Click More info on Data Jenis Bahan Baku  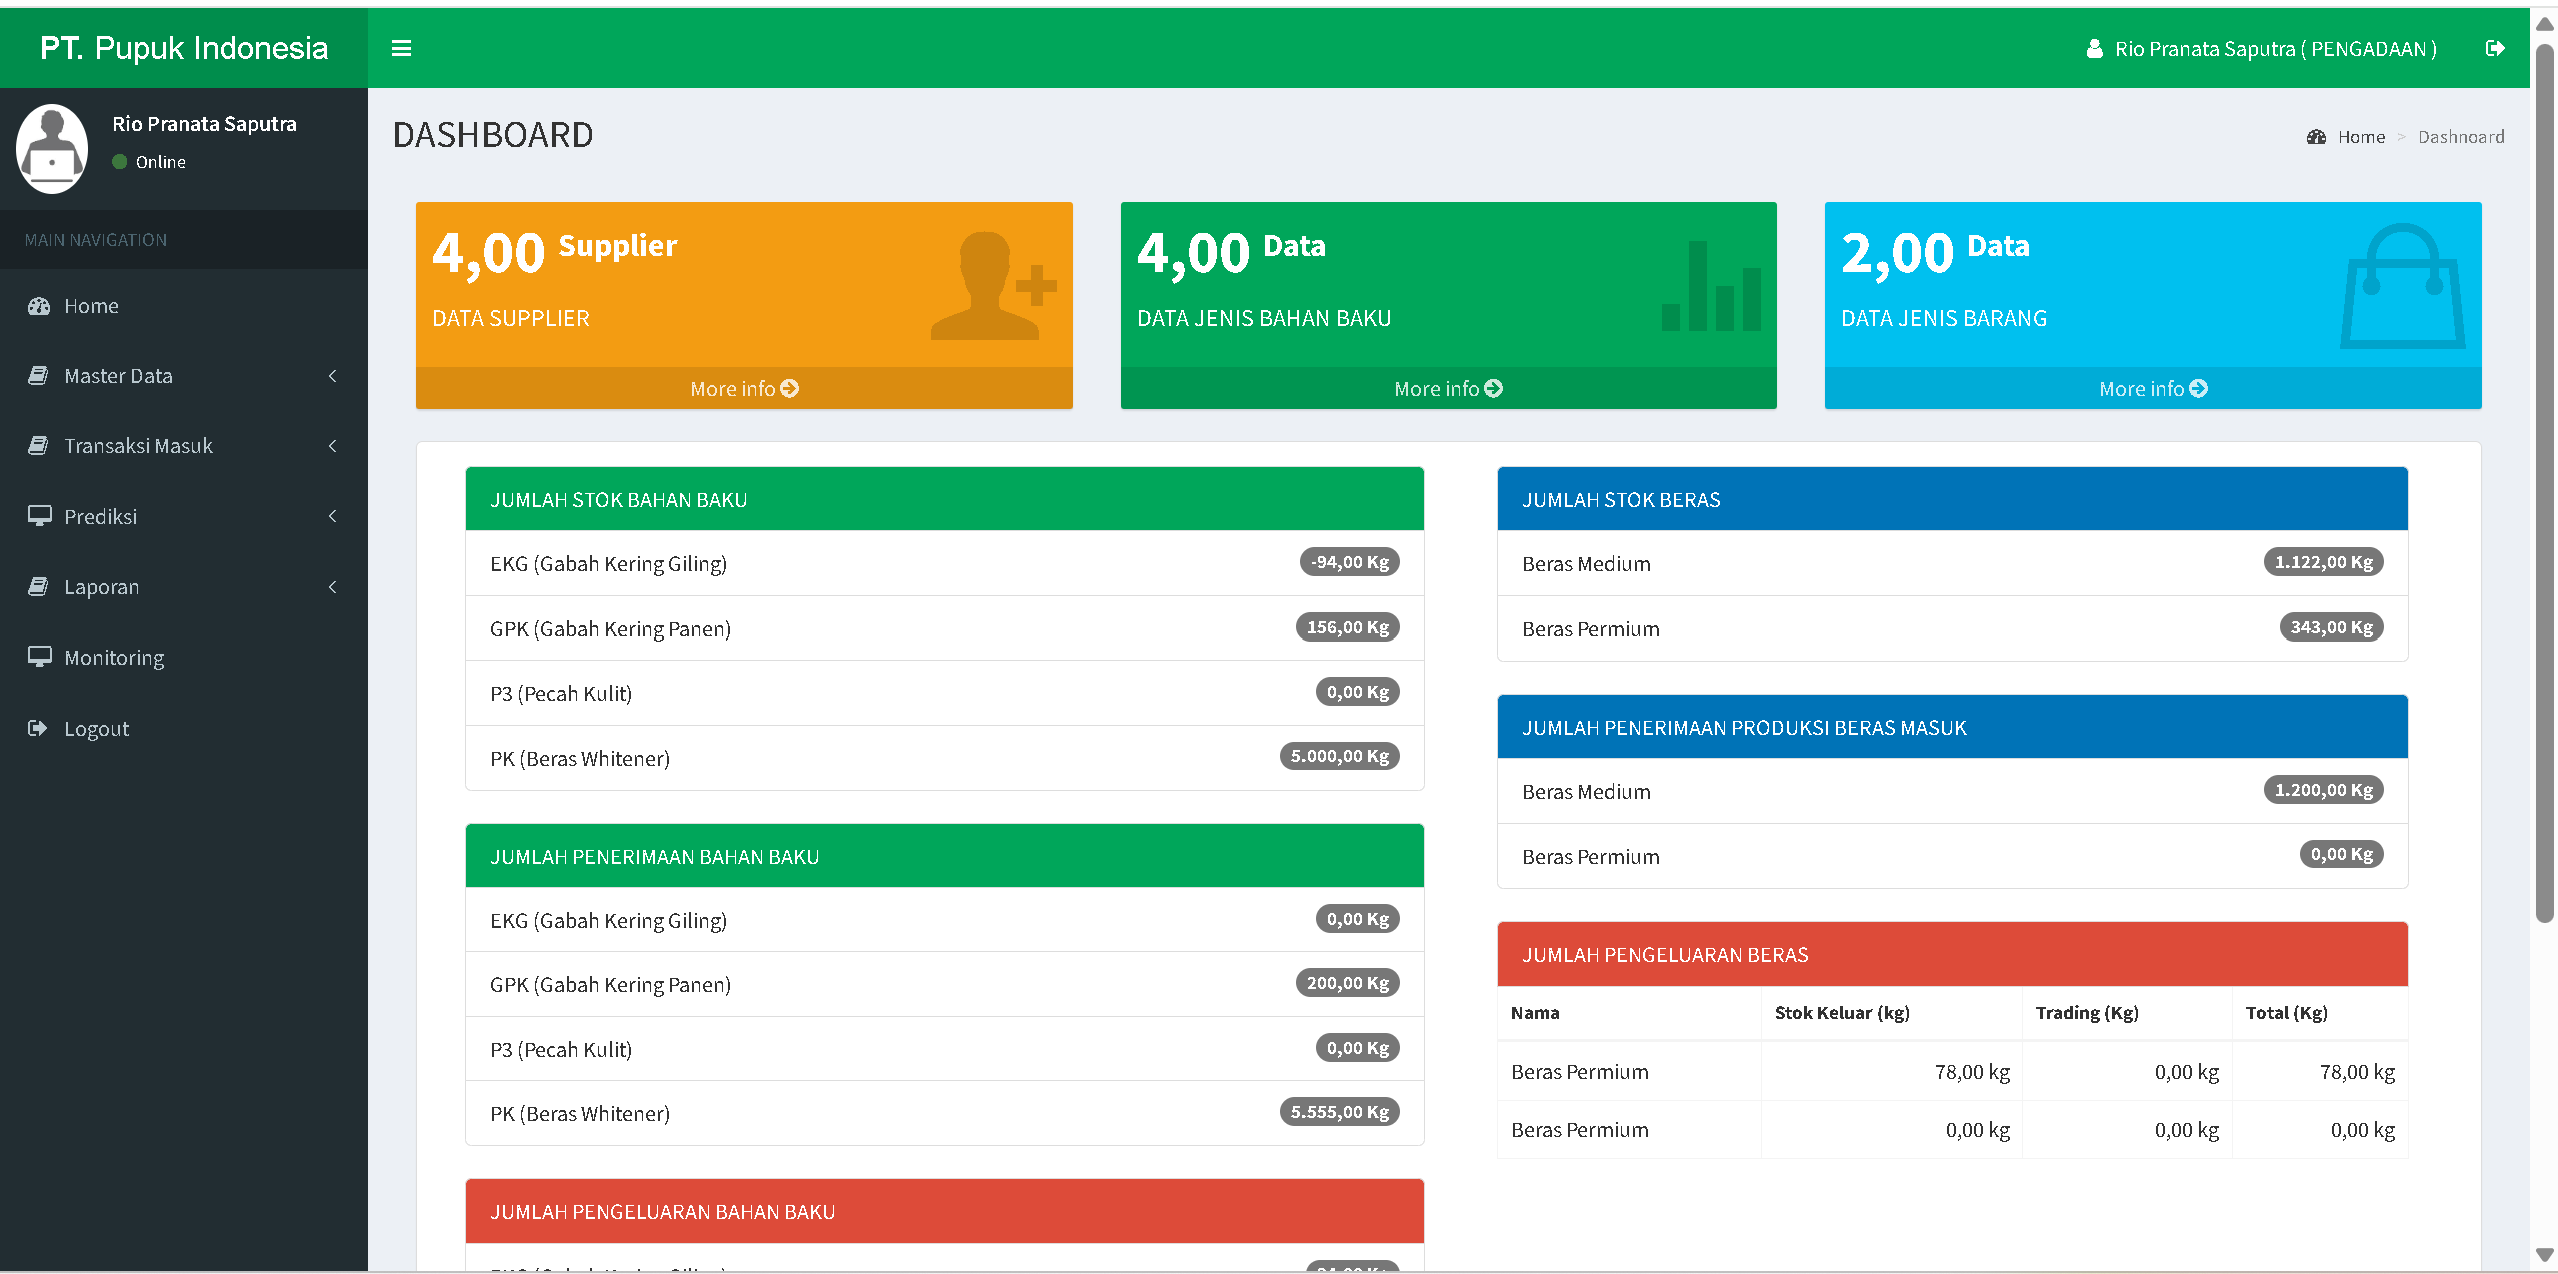tap(1448, 388)
